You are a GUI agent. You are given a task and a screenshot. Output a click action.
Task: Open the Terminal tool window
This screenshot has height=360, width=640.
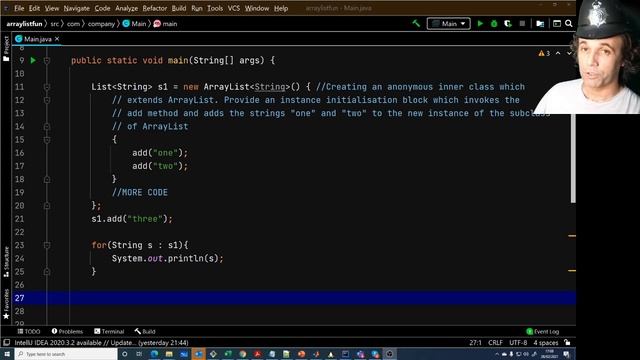tap(109, 331)
